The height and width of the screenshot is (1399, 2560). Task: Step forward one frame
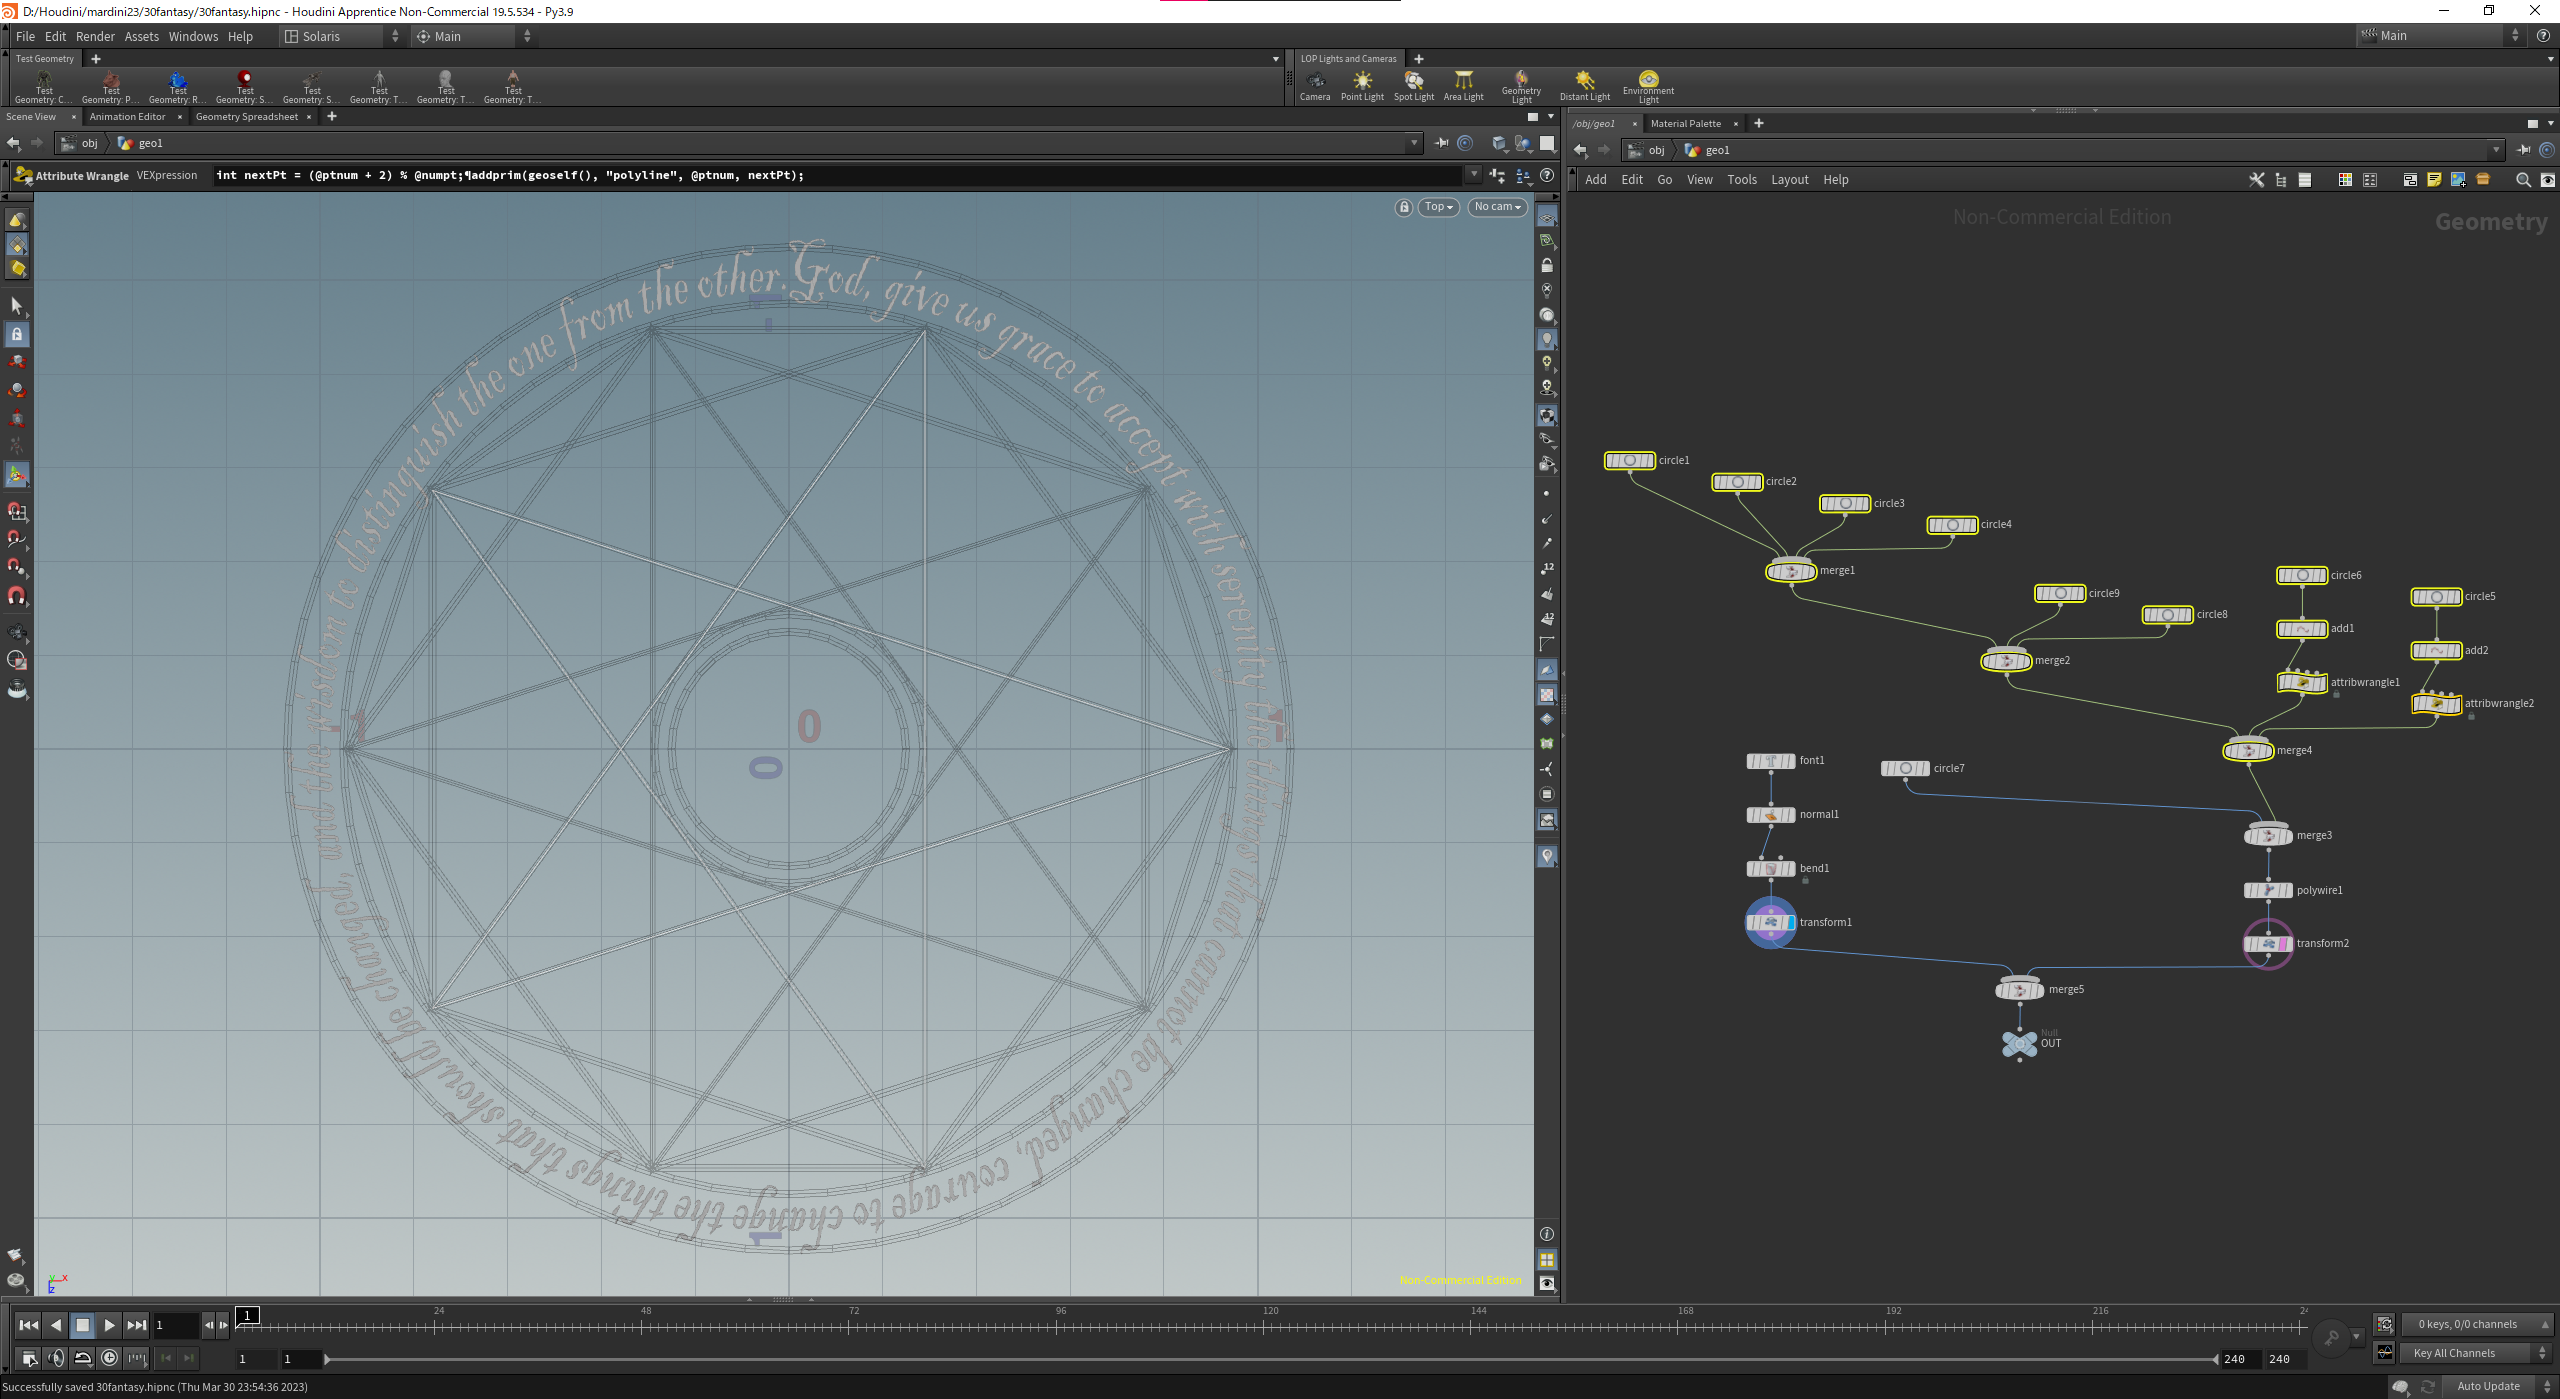point(224,1325)
